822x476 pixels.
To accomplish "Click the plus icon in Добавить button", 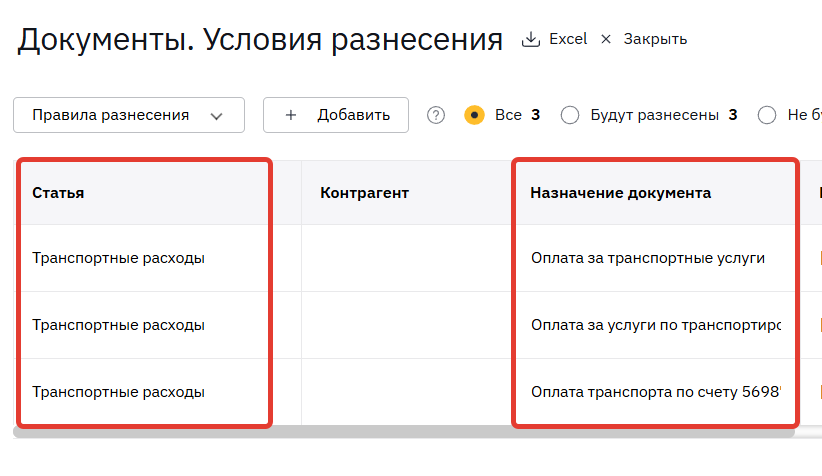I will point(291,115).
